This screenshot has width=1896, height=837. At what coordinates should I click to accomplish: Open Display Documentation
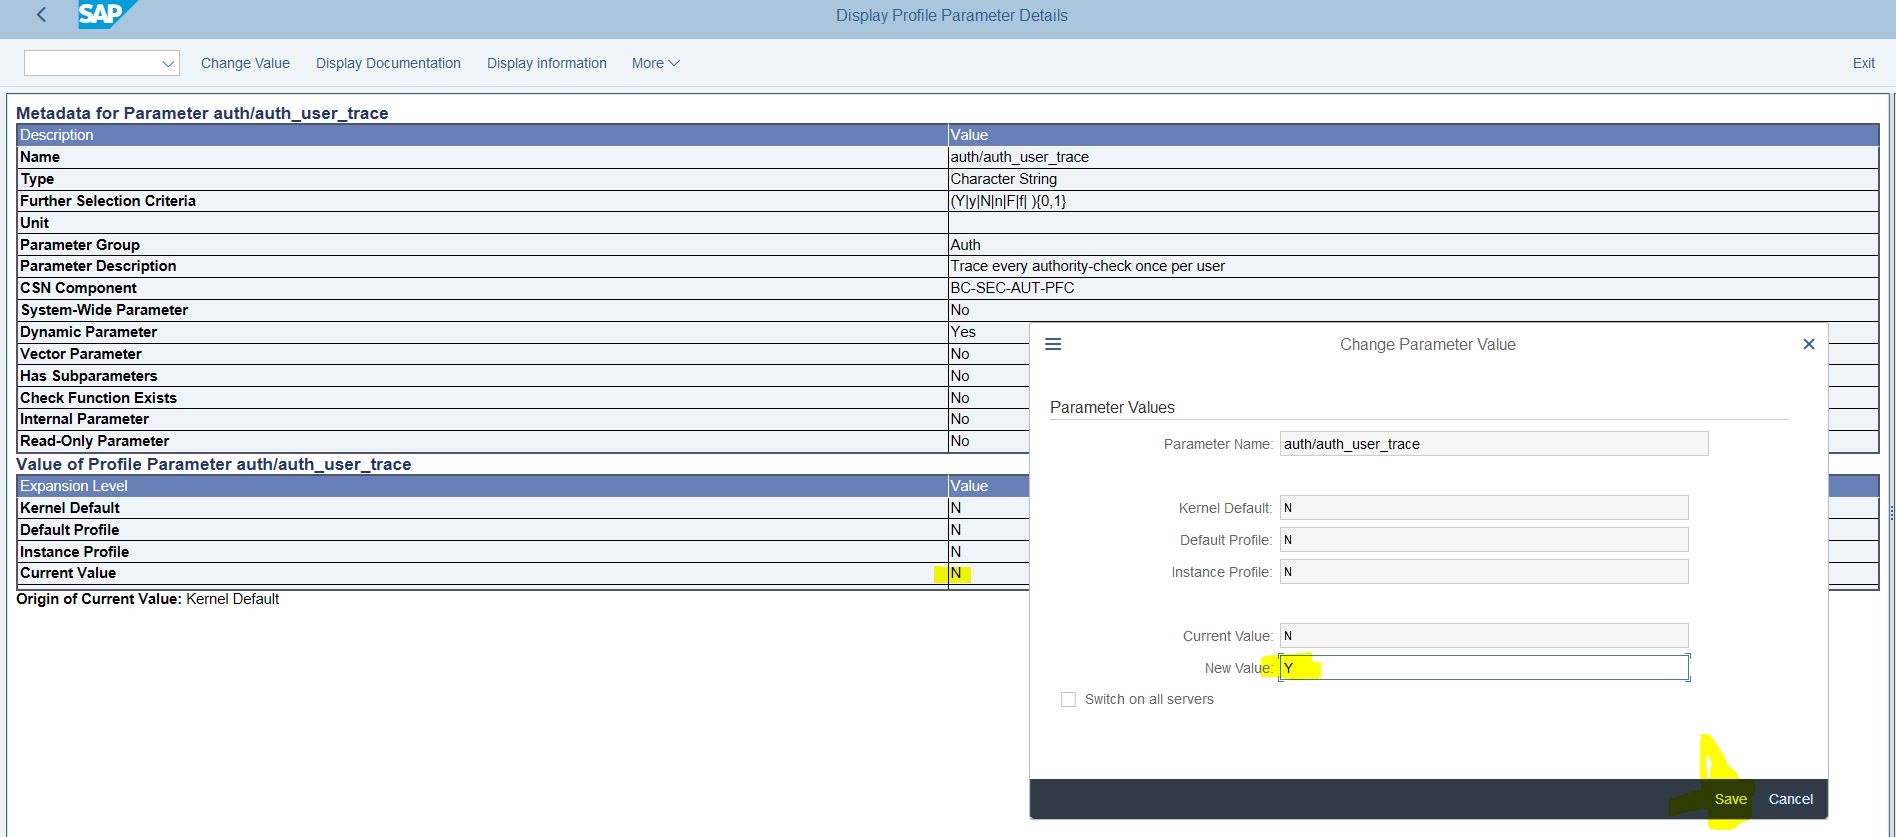pos(388,63)
